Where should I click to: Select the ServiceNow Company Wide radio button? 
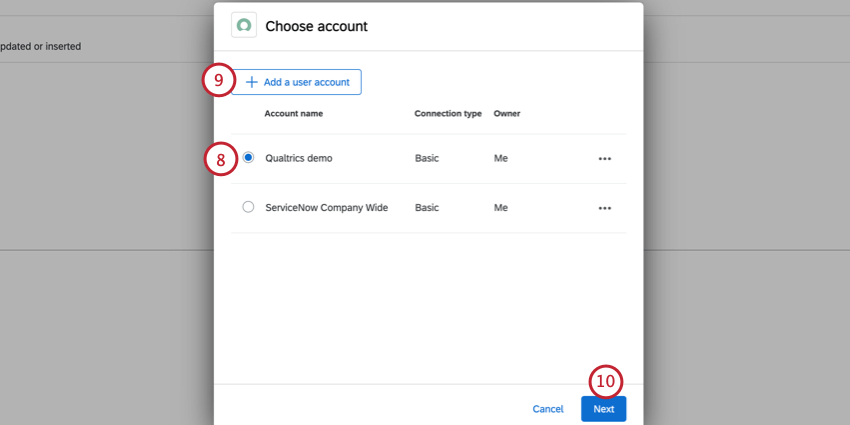coord(248,207)
